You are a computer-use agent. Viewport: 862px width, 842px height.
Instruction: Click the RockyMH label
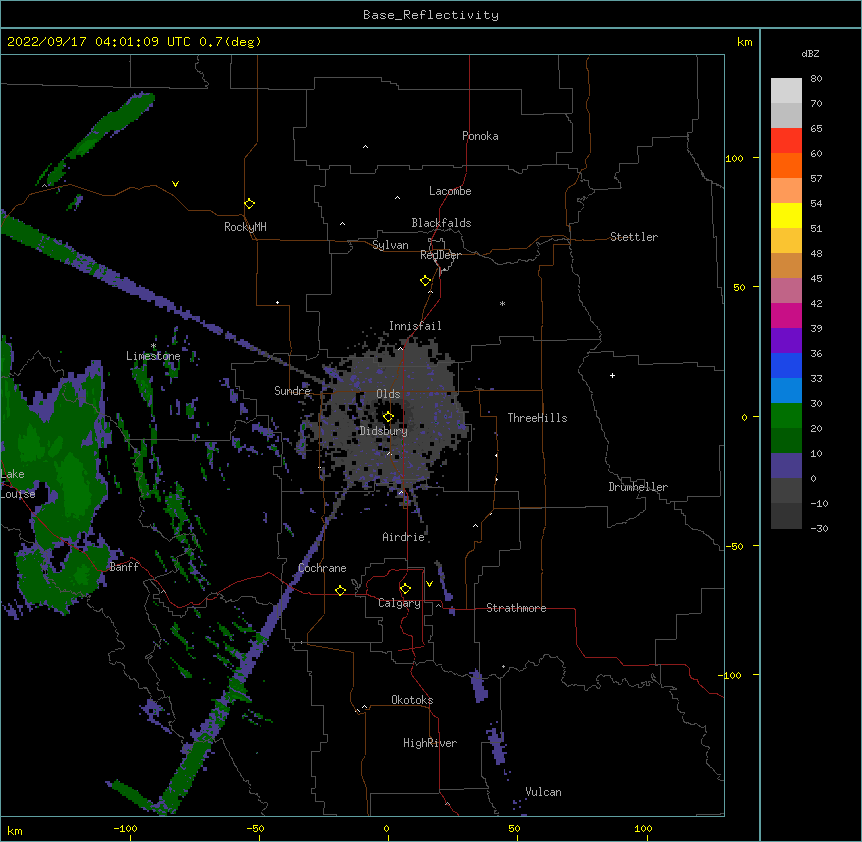[245, 227]
